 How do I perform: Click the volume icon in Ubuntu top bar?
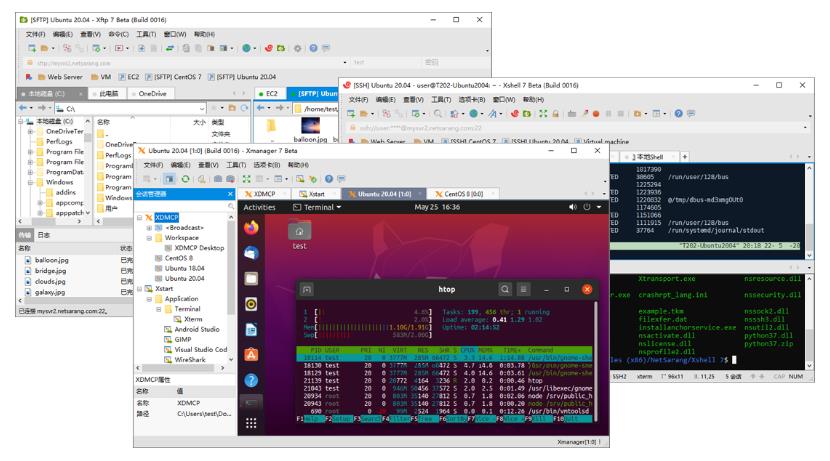point(572,207)
